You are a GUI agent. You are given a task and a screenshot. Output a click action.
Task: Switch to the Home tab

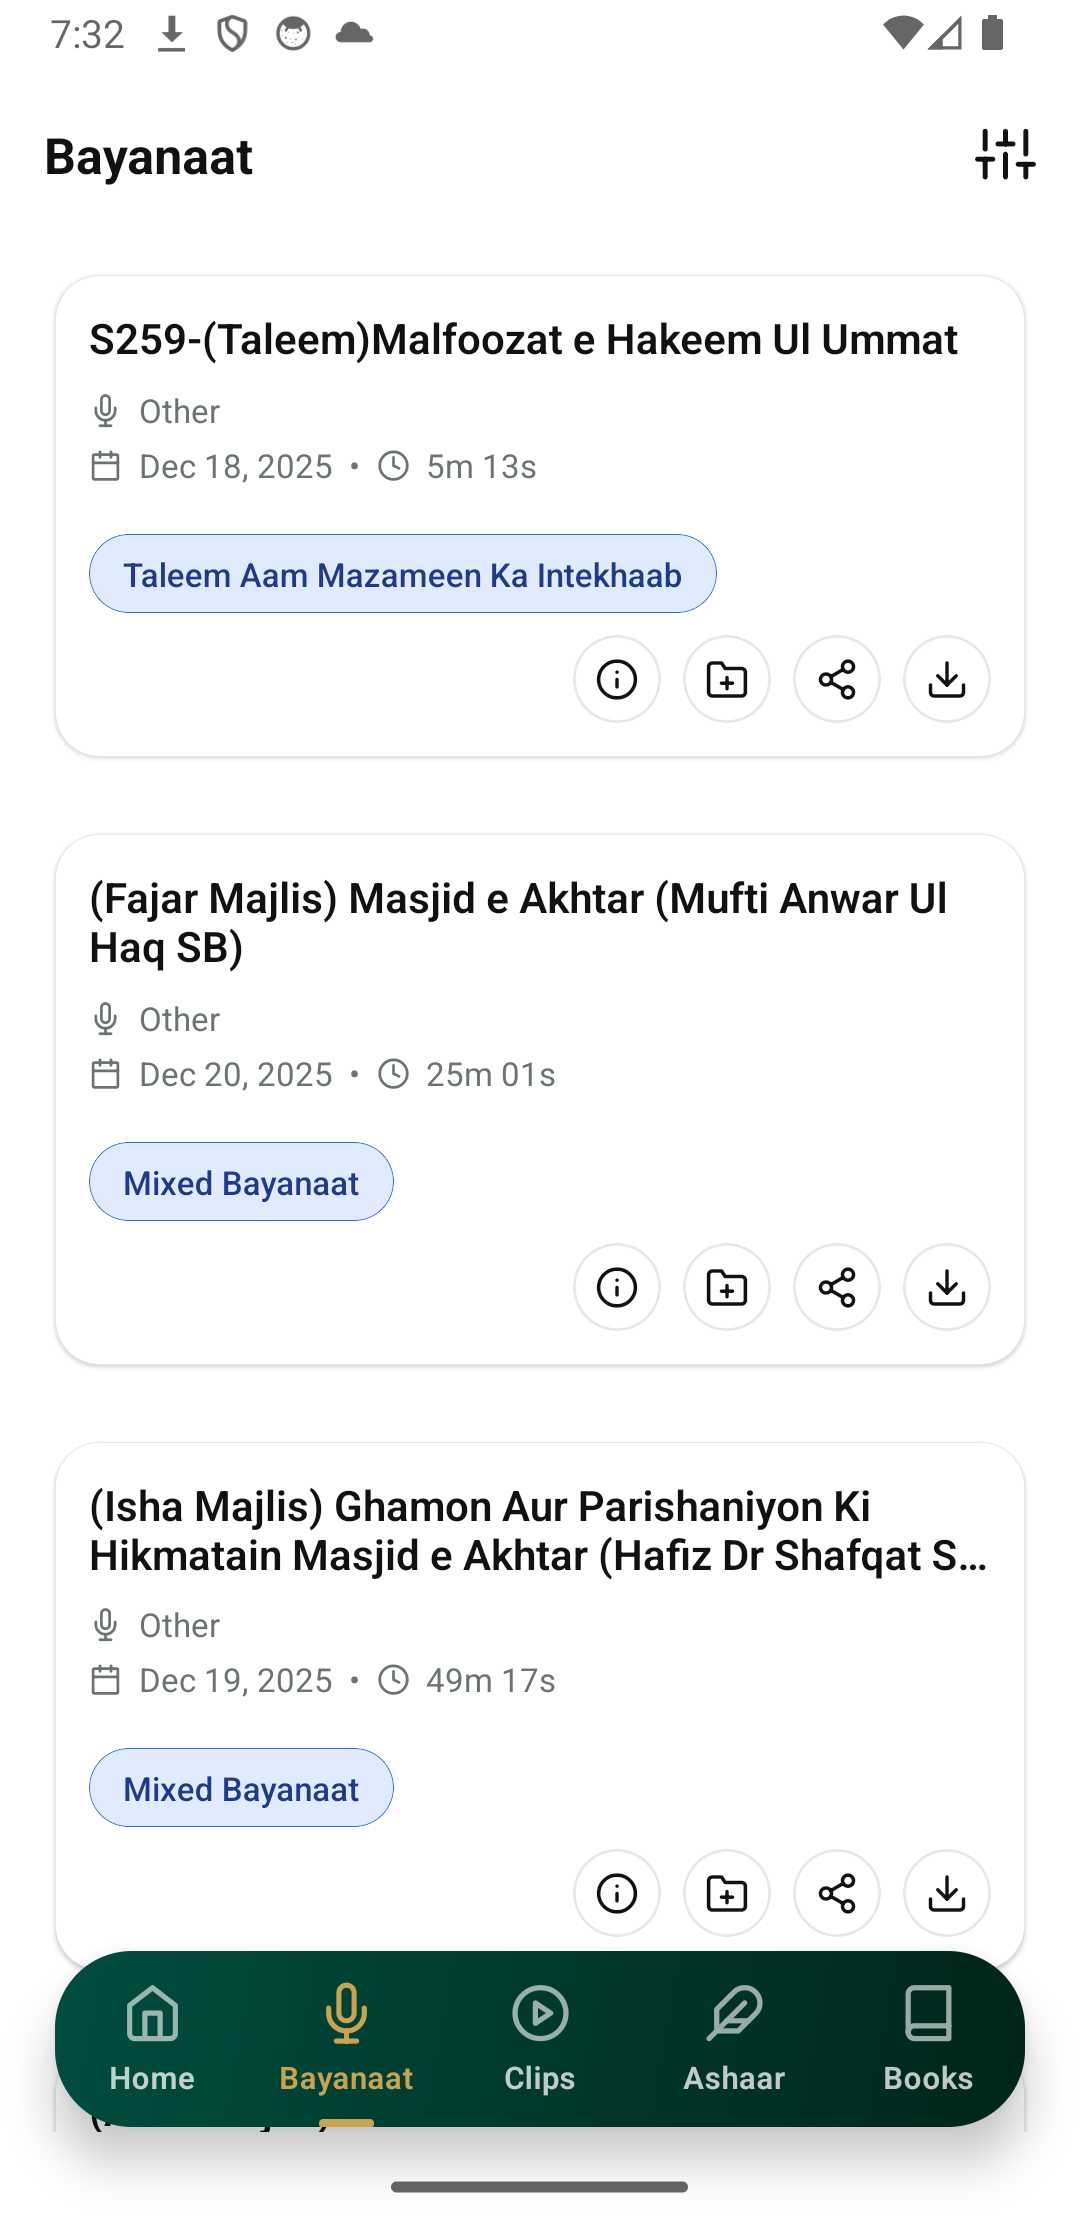coord(152,2039)
